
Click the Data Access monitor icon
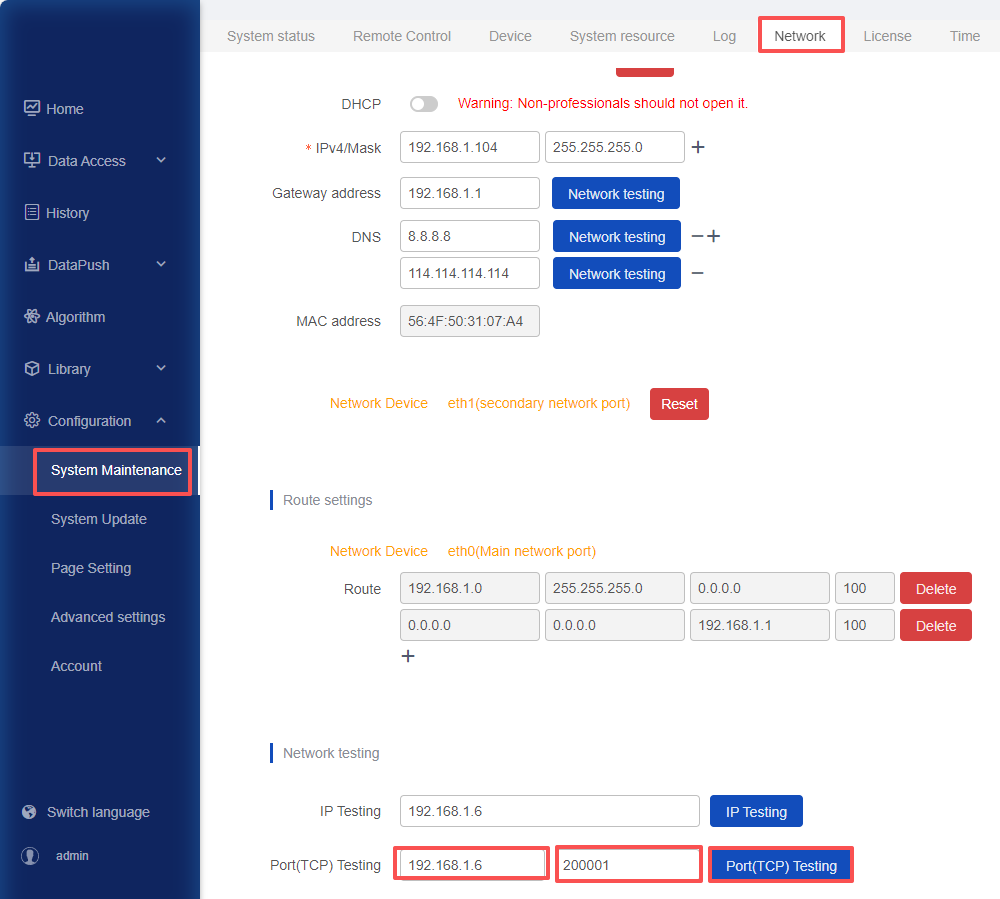[x=32, y=160]
